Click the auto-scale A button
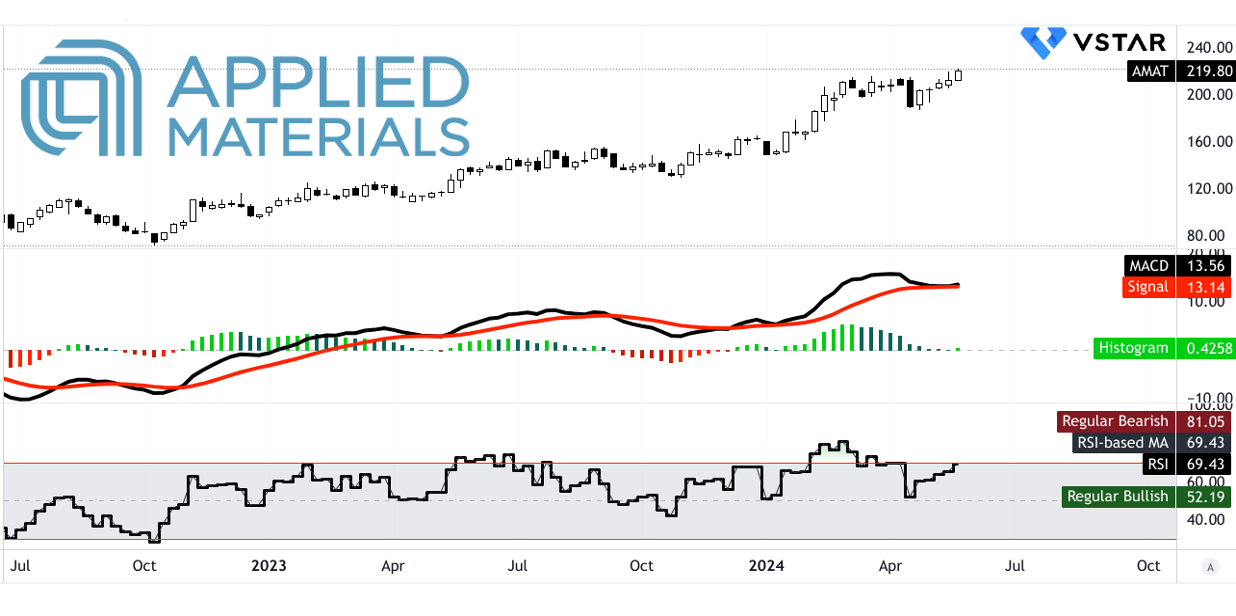This screenshot has height=616, width=1236. [1211, 566]
